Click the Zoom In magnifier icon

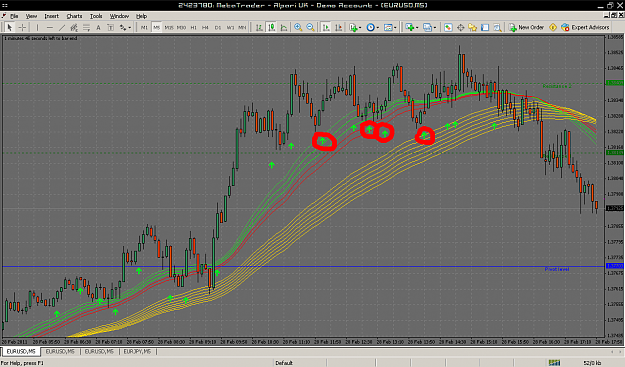pos(298,27)
